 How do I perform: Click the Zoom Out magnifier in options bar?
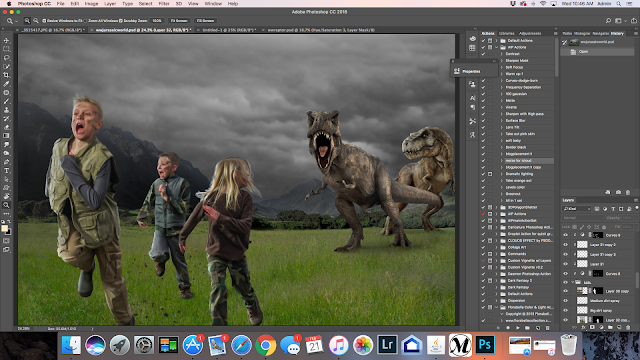[x=36, y=20]
